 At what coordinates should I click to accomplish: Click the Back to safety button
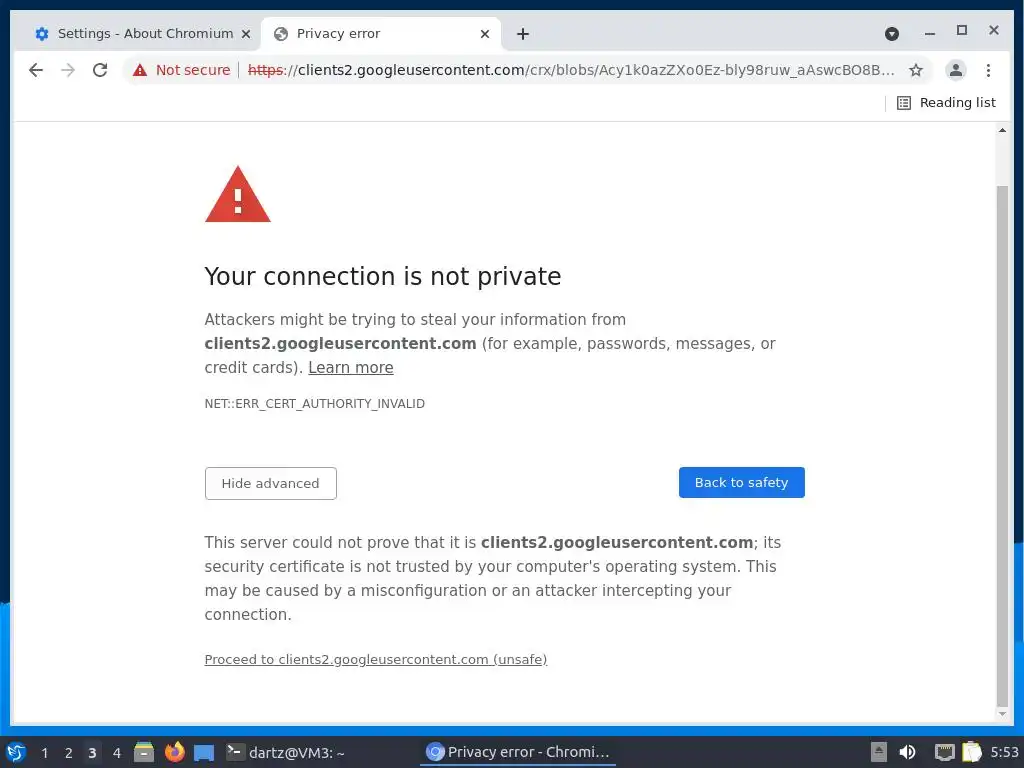[741, 482]
